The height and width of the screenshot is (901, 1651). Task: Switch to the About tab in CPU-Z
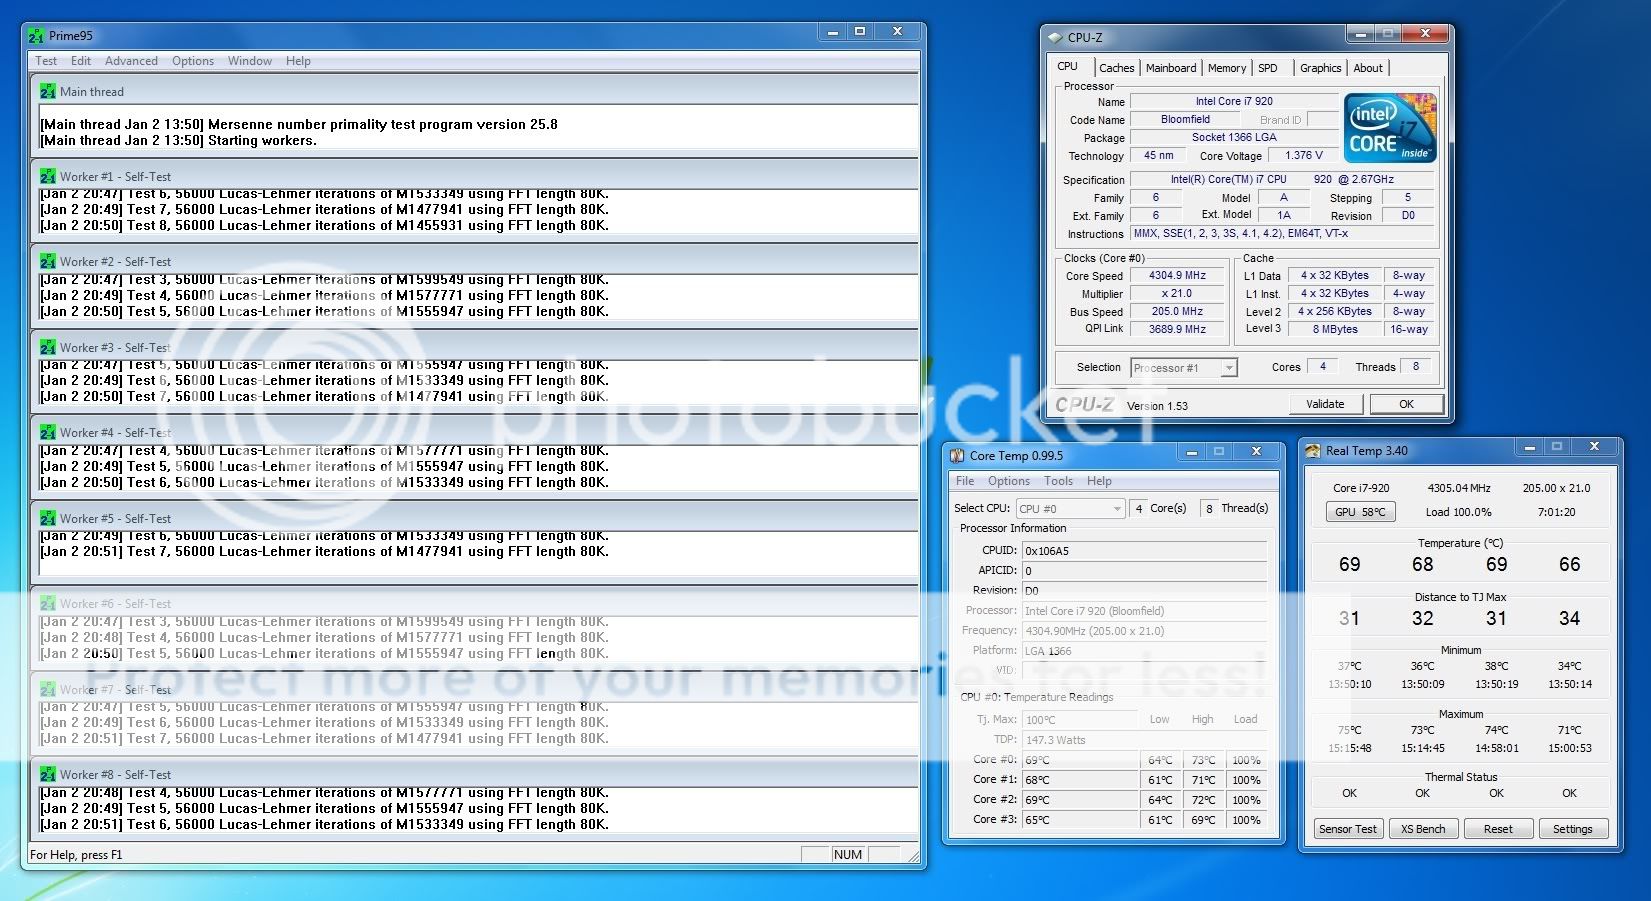click(1368, 68)
